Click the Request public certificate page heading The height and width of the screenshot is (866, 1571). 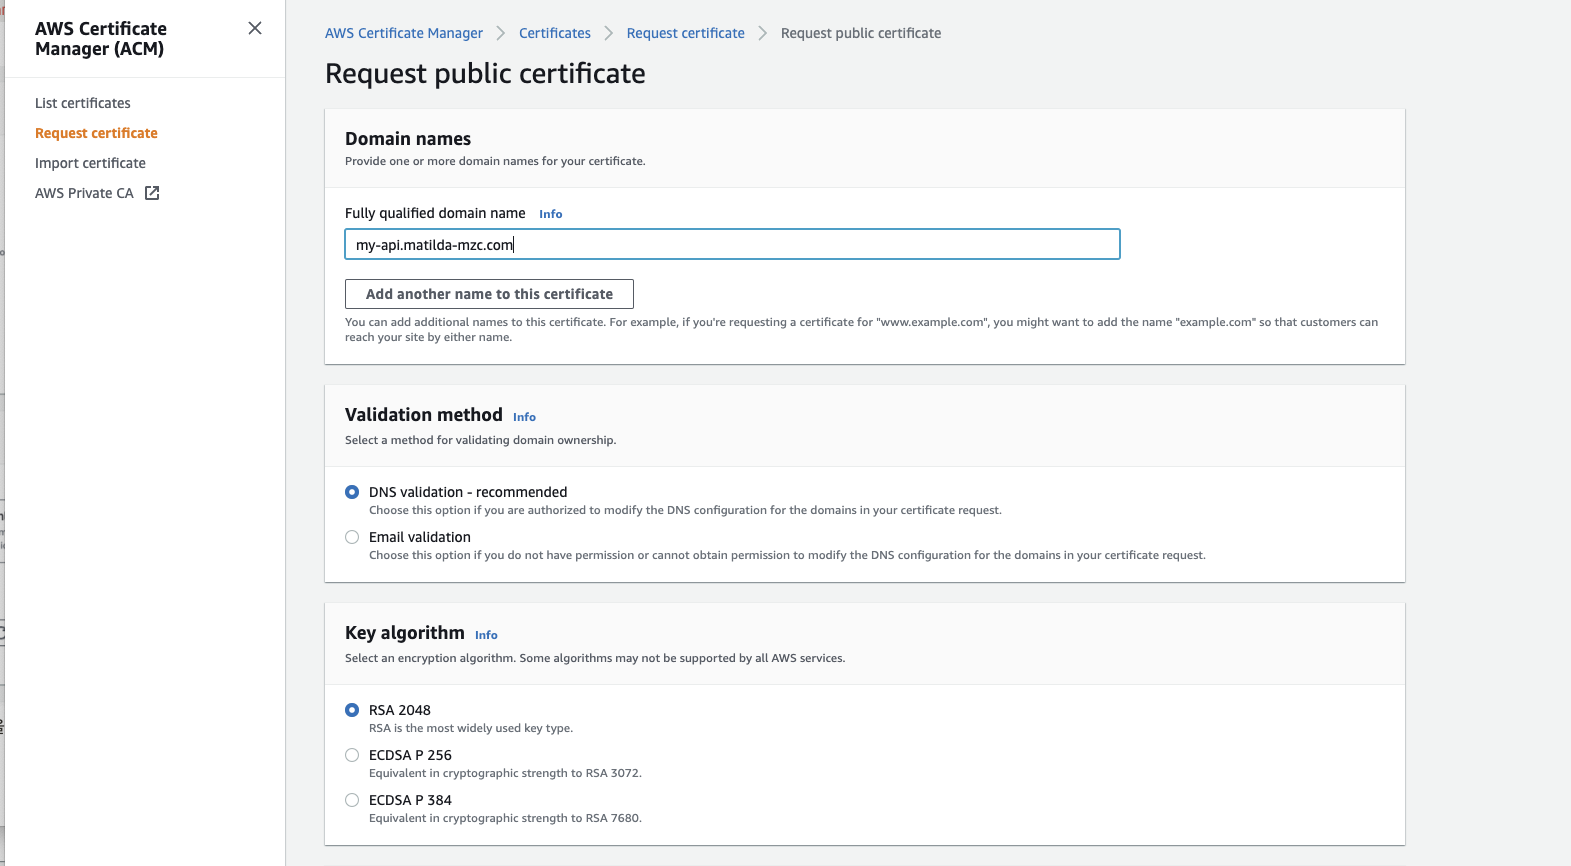(x=485, y=73)
